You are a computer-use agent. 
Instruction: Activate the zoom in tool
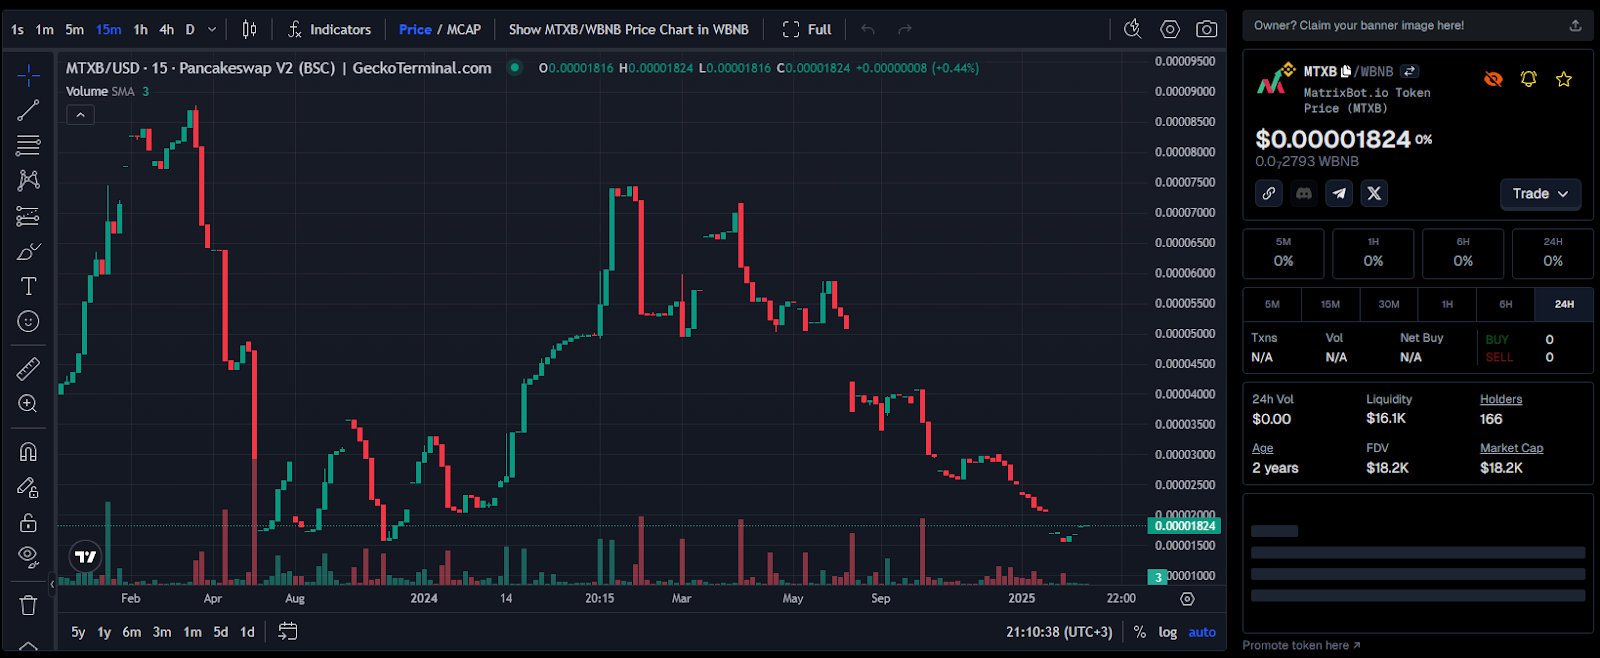(x=28, y=403)
